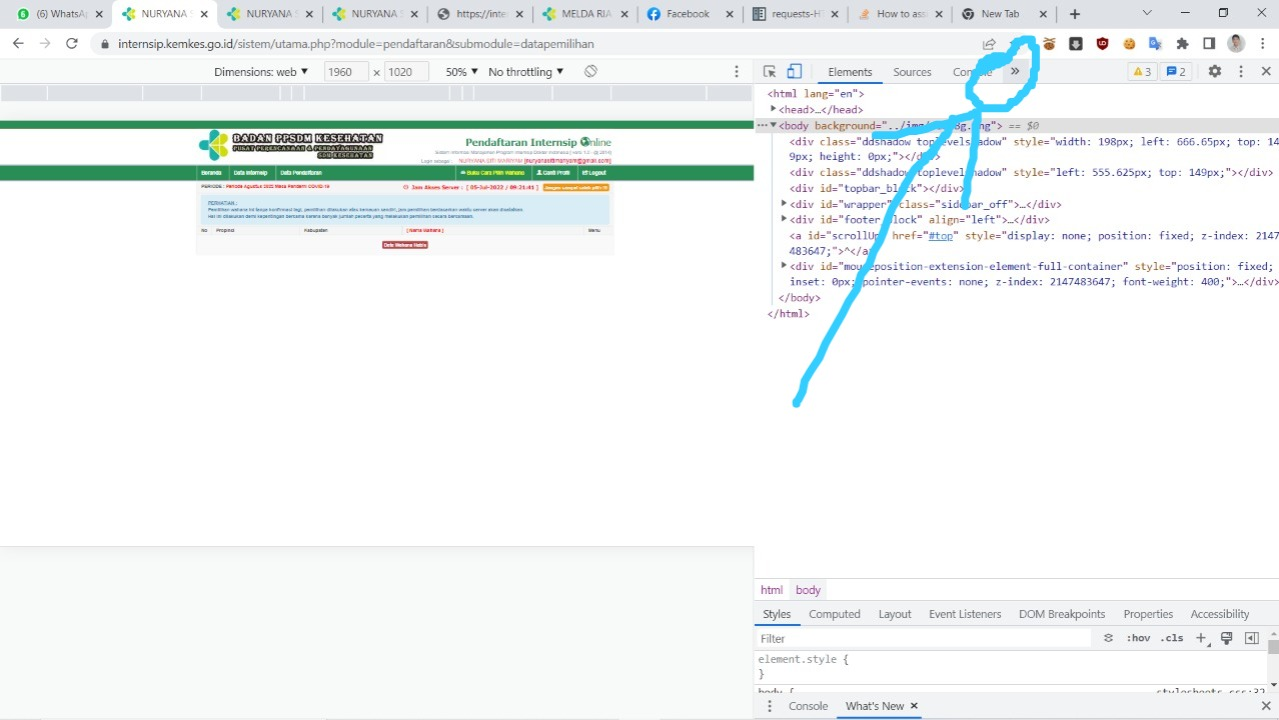1279x720 pixels.
Task: Open DevTools Settings gear
Action: 1213,71
